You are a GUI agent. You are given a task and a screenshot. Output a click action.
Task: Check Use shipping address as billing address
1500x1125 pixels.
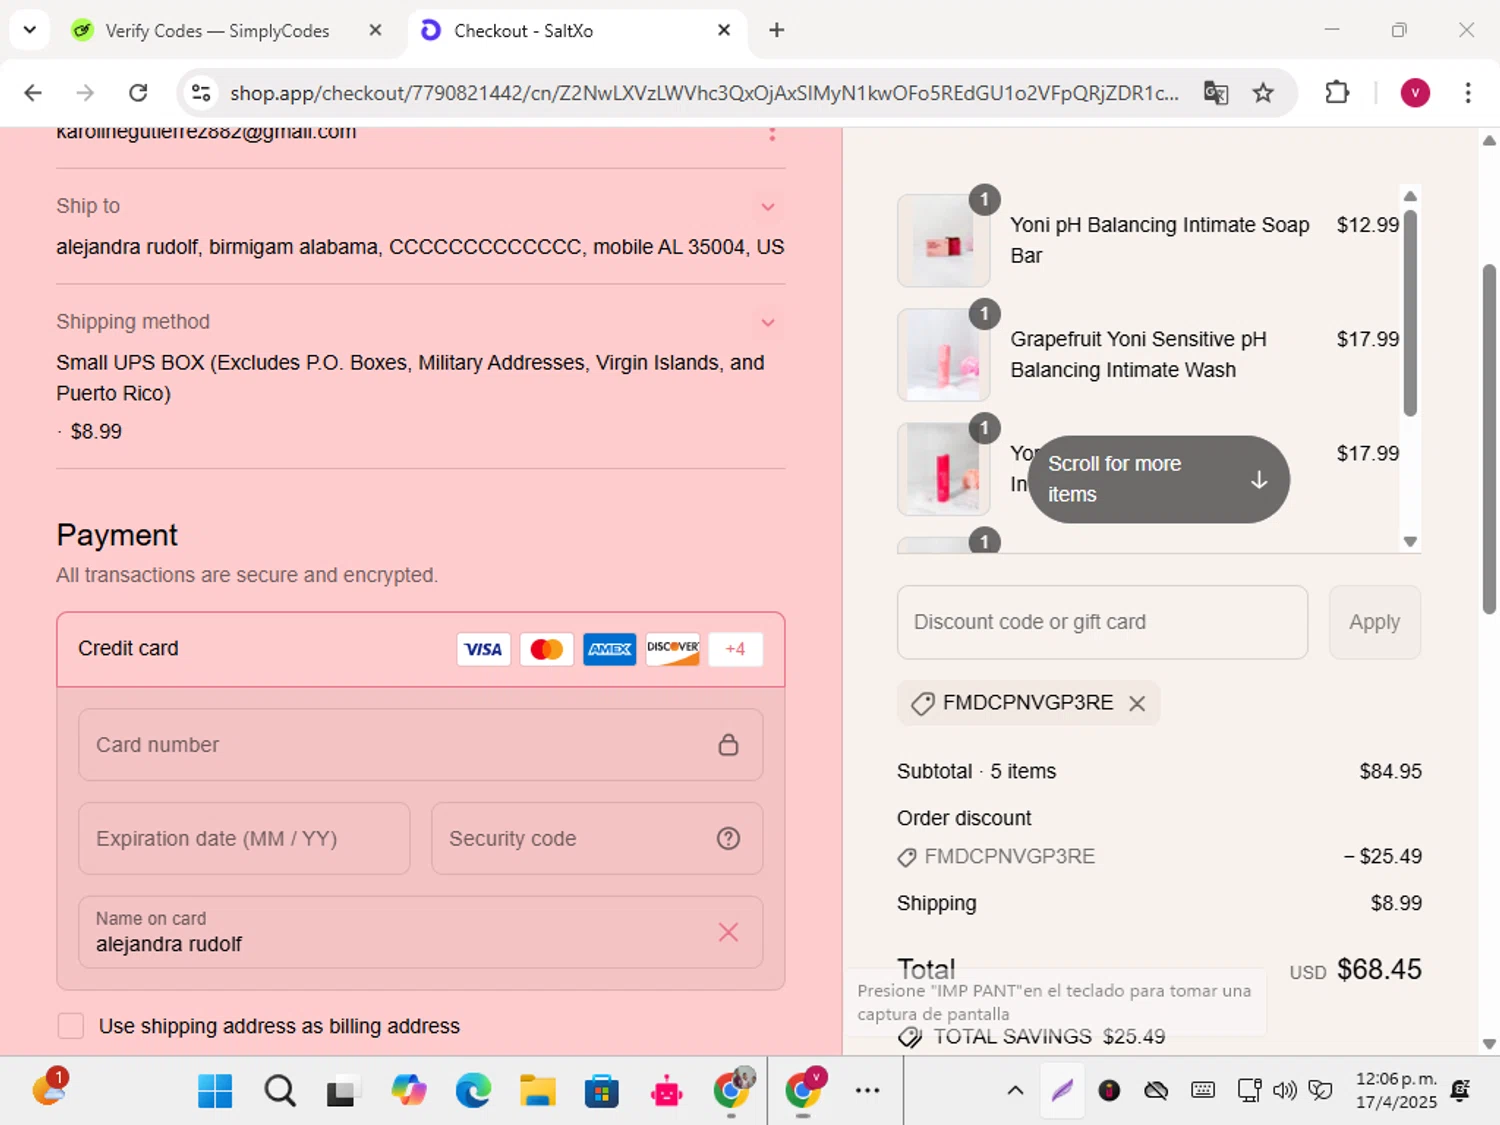pyautogui.click(x=70, y=1026)
